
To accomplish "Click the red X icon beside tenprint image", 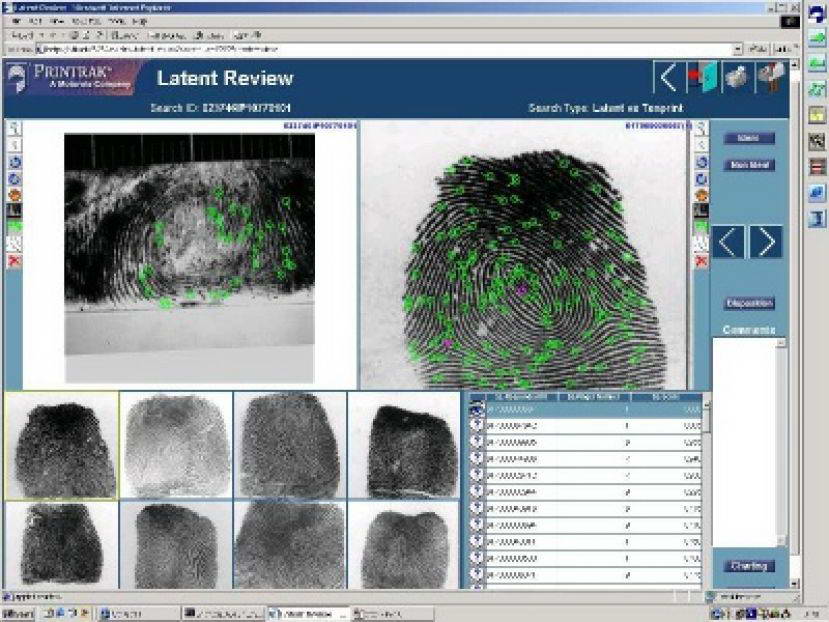I will tap(700, 261).
